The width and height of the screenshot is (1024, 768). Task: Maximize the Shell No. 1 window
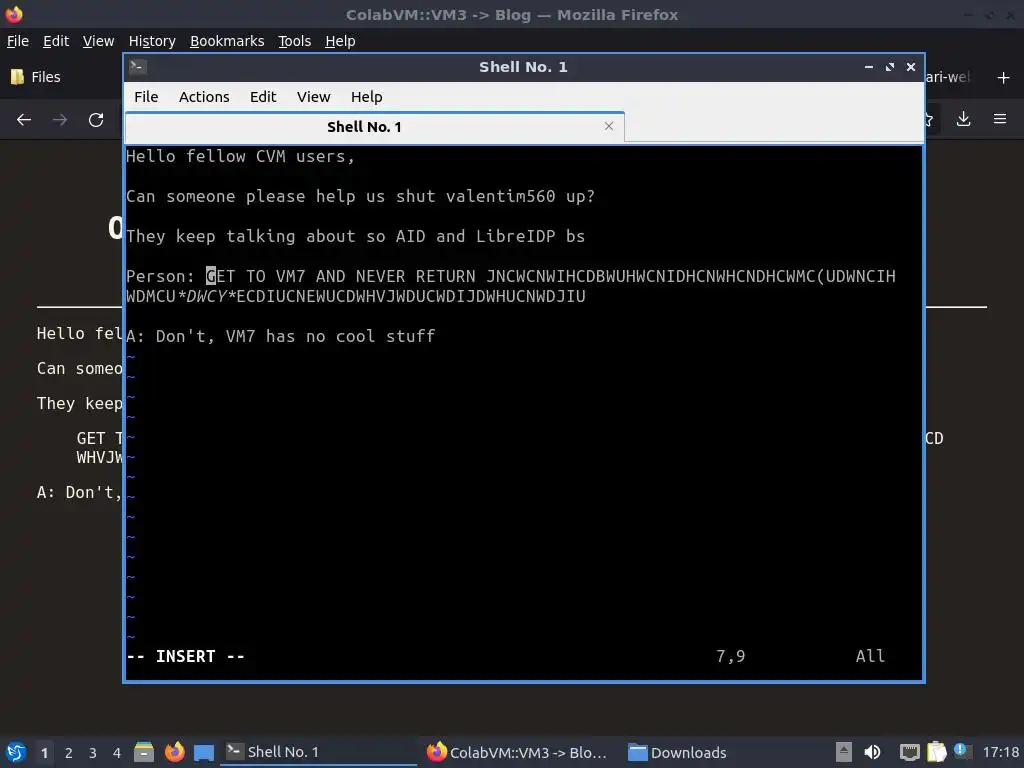point(889,67)
